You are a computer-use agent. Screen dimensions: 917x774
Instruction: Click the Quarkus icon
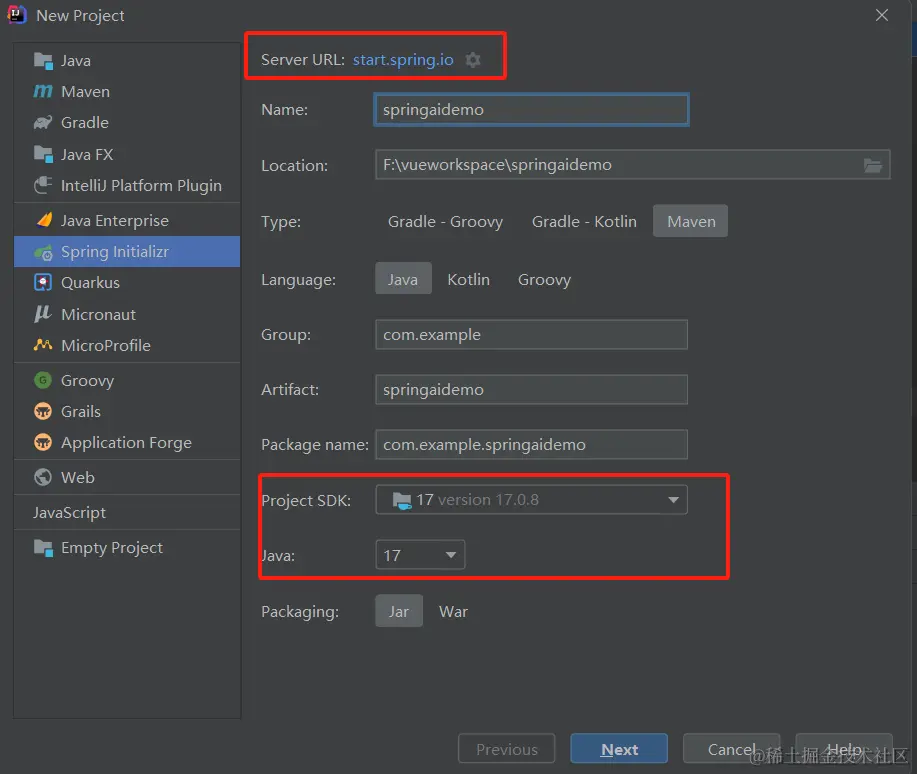43,283
